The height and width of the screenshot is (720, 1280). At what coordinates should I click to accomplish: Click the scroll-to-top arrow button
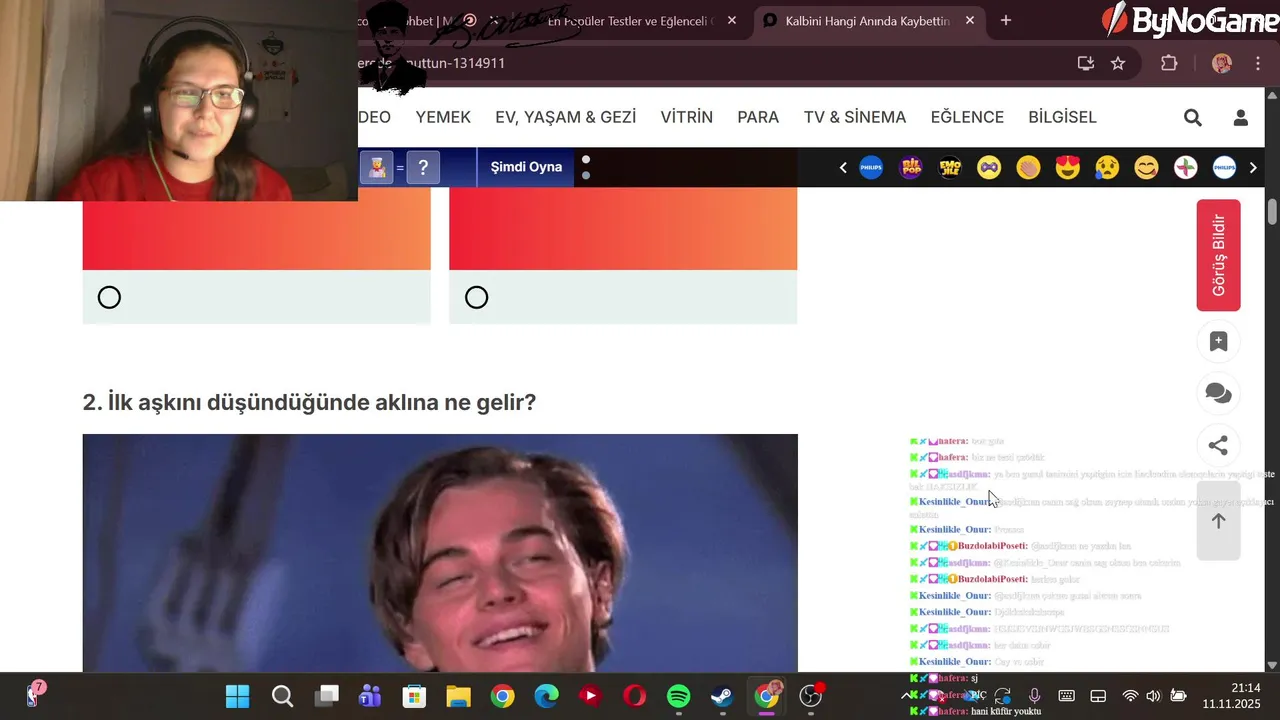[1218, 521]
